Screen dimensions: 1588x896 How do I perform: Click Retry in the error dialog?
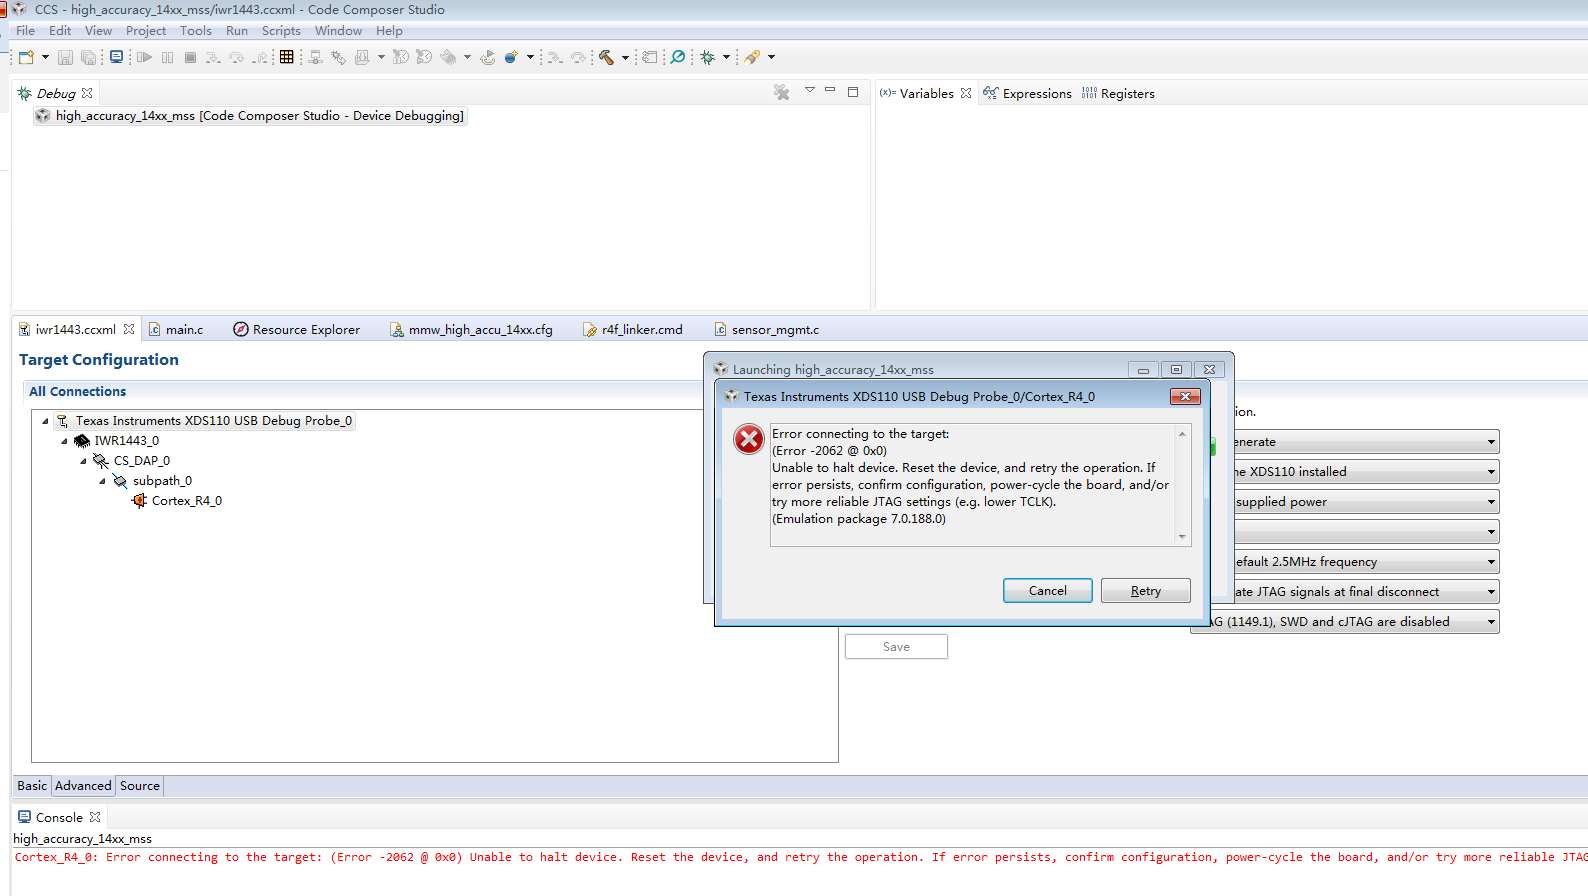coord(1146,591)
